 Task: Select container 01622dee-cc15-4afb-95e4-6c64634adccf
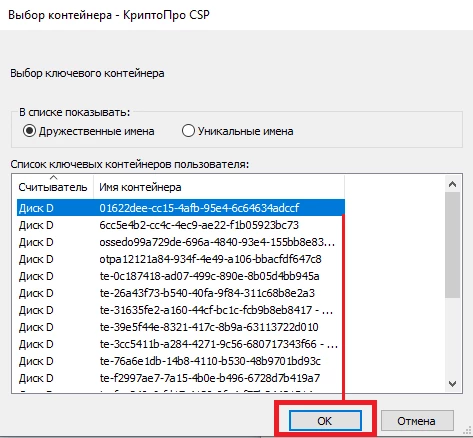click(x=181, y=208)
